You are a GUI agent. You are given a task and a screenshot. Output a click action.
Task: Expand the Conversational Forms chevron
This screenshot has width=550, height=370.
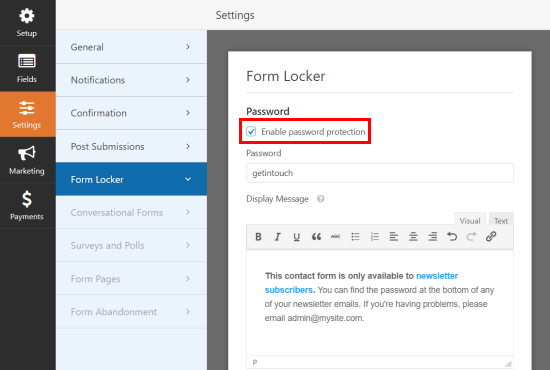tap(188, 212)
